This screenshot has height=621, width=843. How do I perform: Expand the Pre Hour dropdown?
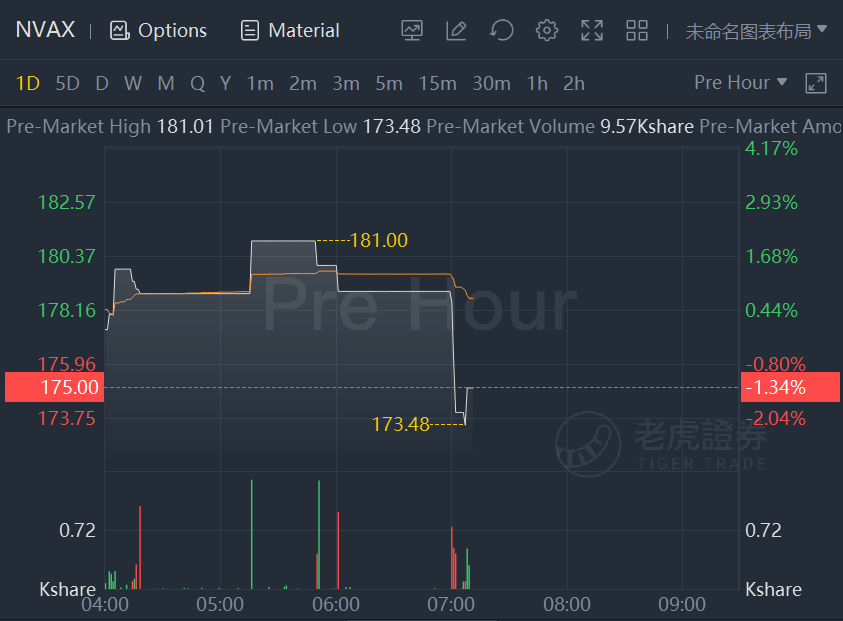click(x=740, y=82)
